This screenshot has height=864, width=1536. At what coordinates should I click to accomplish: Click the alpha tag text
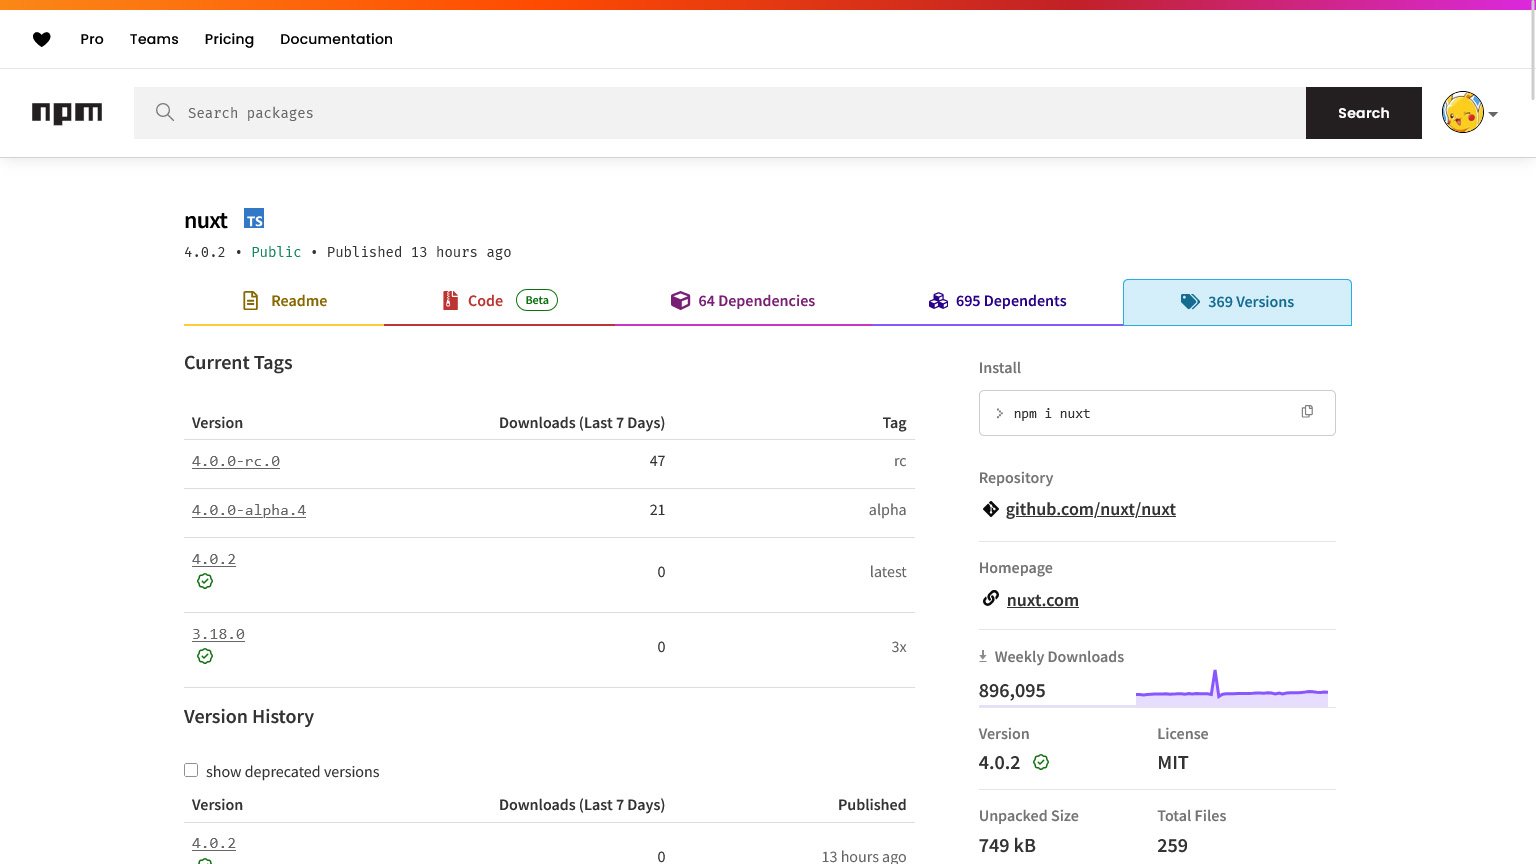tap(887, 510)
